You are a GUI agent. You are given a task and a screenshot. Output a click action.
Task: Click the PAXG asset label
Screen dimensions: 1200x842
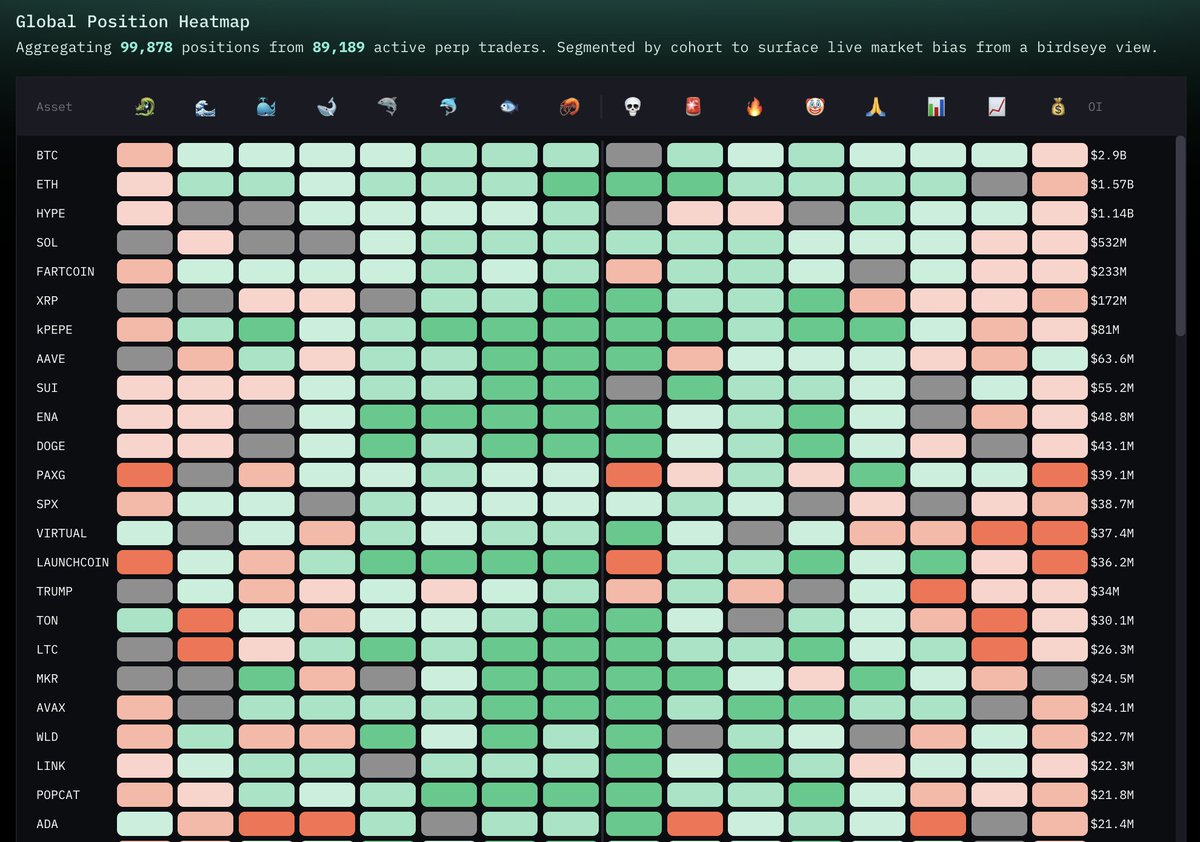pyautogui.click(x=51, y=475)
